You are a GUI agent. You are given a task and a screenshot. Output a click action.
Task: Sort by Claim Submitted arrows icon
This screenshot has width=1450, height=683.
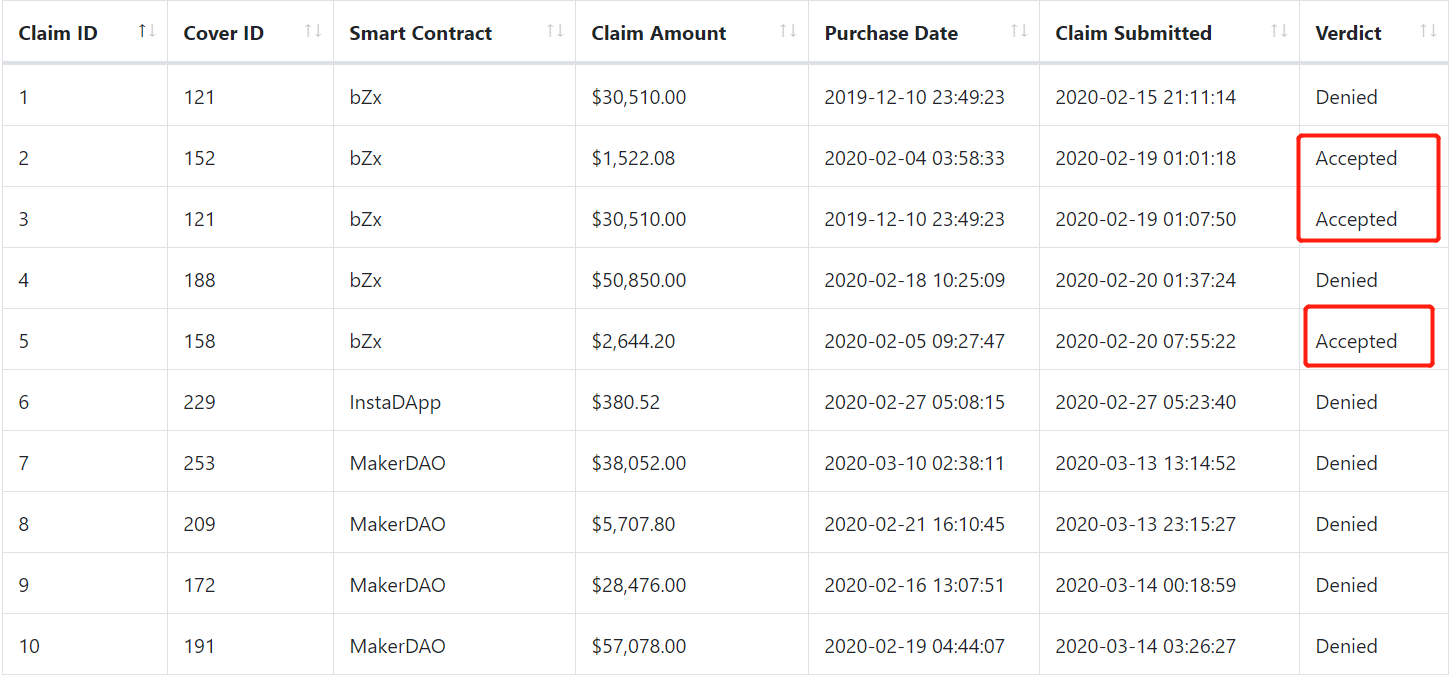(1279, 31)
